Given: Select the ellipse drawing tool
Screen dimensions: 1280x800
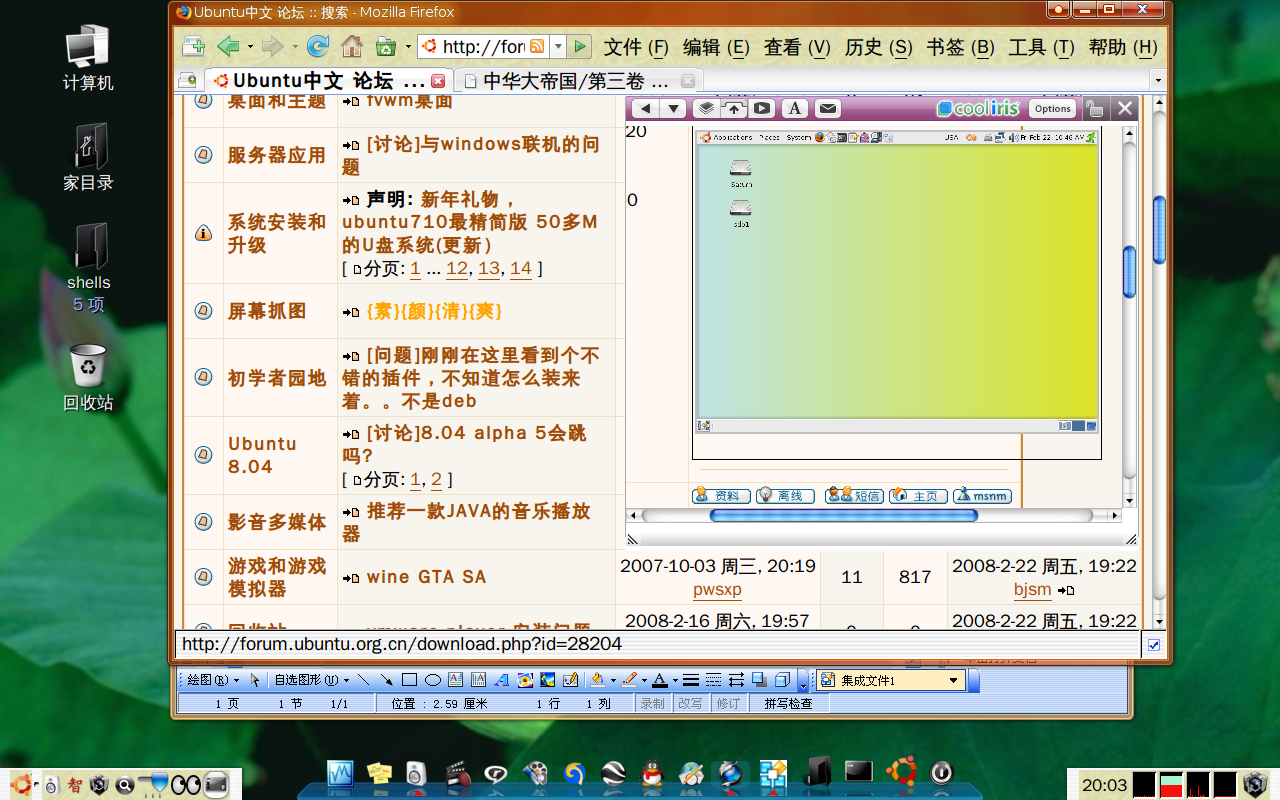Looking at the screenshot, I should (x=432, y=680).
